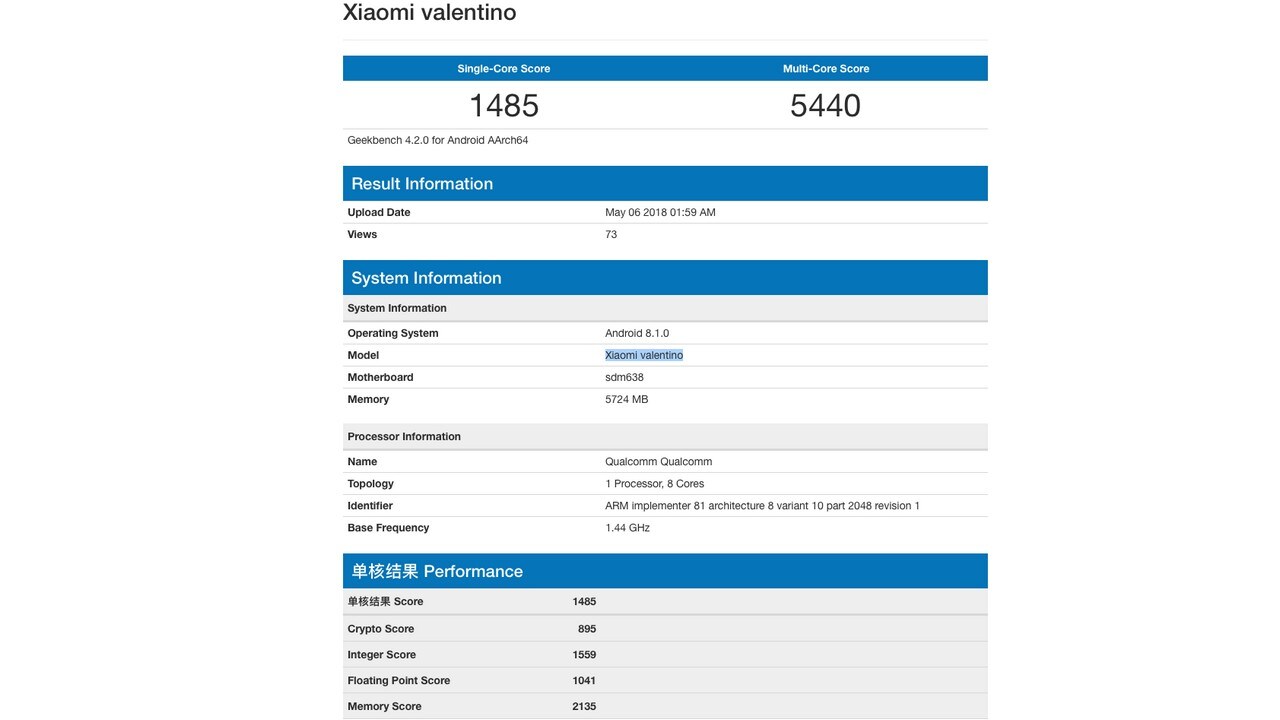Select the "Upload Date" row label
Image resolution: width=1280 pixels, height=720 pixels.
pyautogui.click(x=379, y=212)
